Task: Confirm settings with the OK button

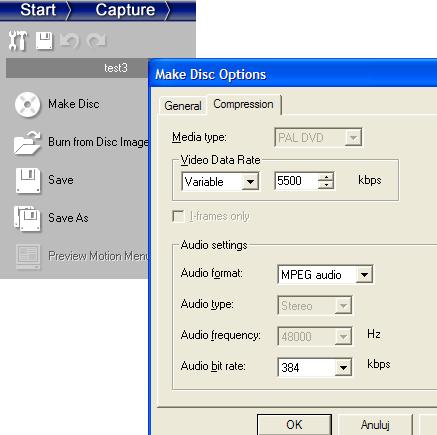Action: (x=294, y=424)
